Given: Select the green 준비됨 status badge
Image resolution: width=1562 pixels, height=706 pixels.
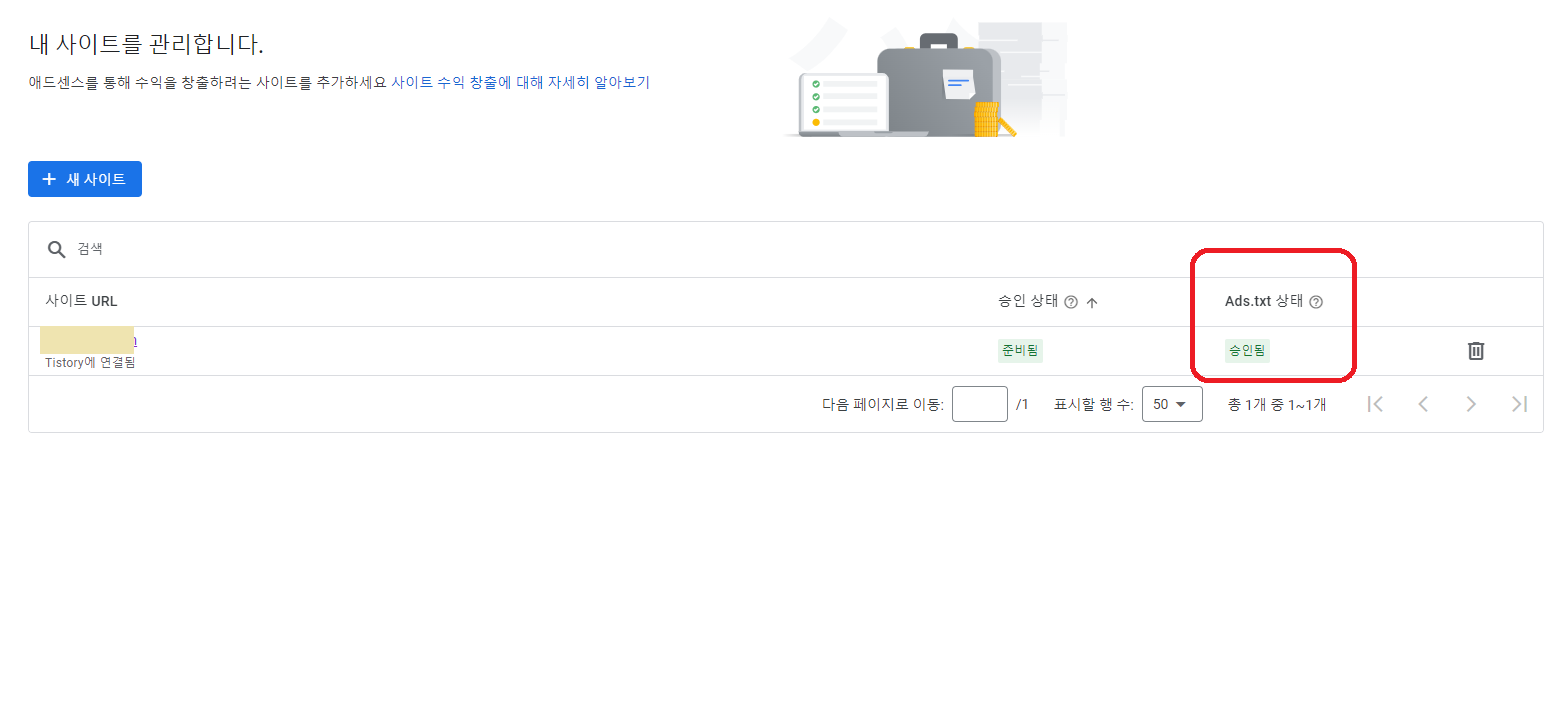Looking at the screenshot, I should pos(1019,351).
